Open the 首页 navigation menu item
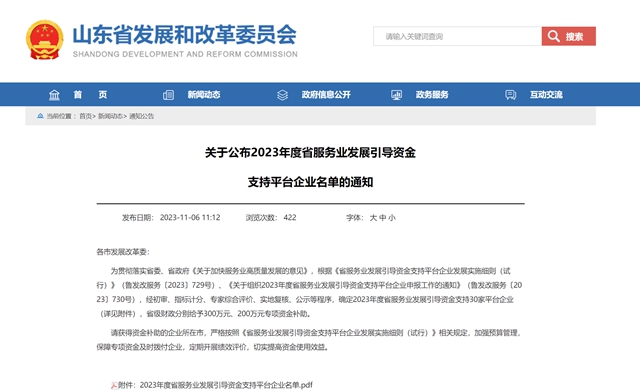This screenshot has height=392, width=640. pos(90,95)
